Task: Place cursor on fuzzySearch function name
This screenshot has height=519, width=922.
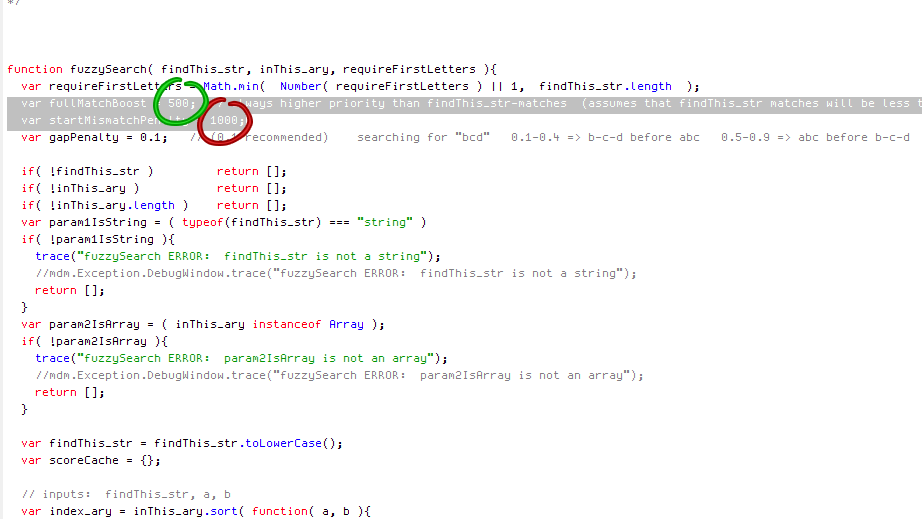Action: click(x=108, y=69)
